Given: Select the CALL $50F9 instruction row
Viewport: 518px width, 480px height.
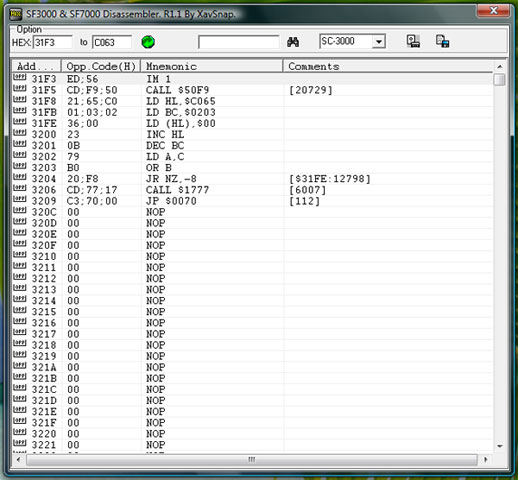Looking at the screenshot, I should [252, 90].
